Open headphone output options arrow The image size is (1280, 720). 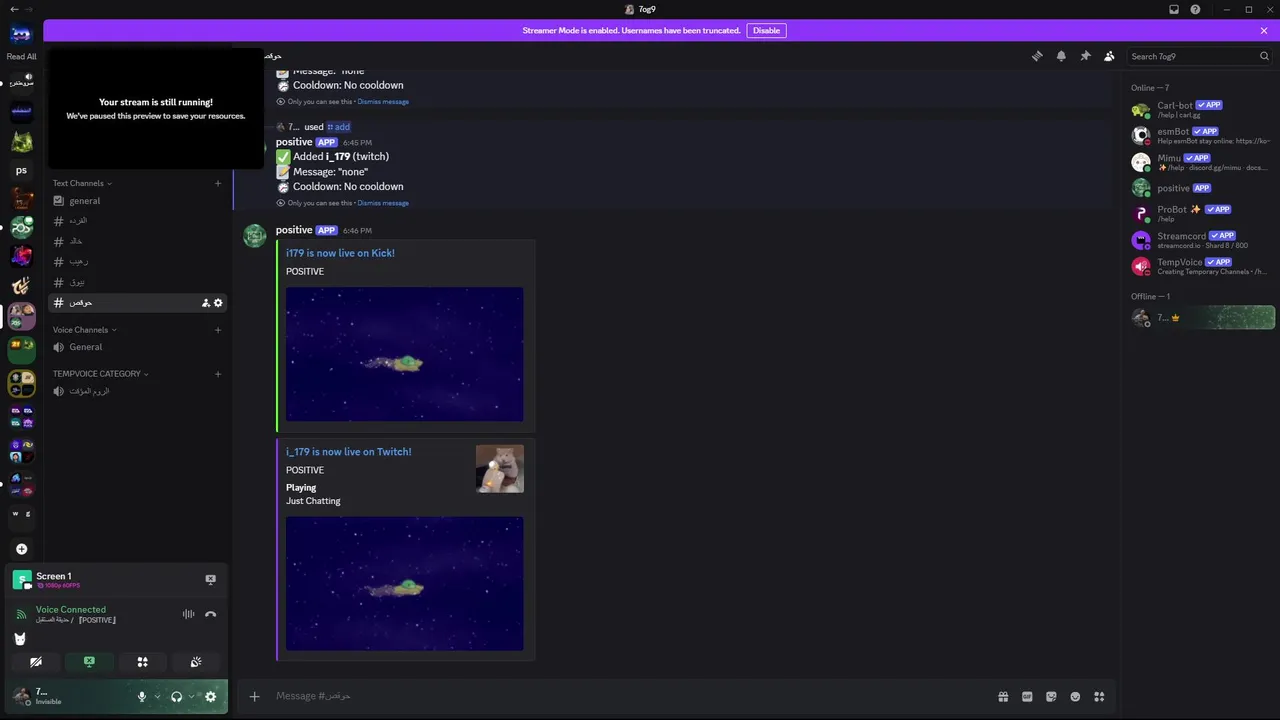191,697
